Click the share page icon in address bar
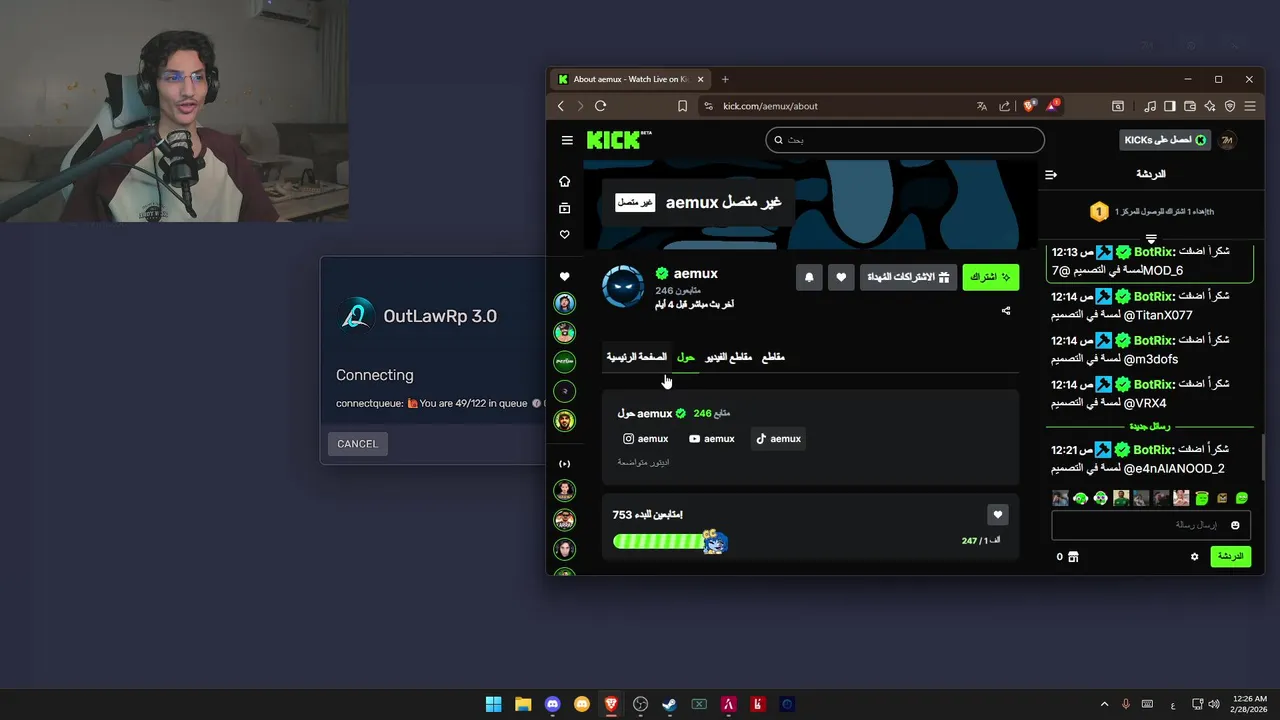 click(x=1005, y=106)
